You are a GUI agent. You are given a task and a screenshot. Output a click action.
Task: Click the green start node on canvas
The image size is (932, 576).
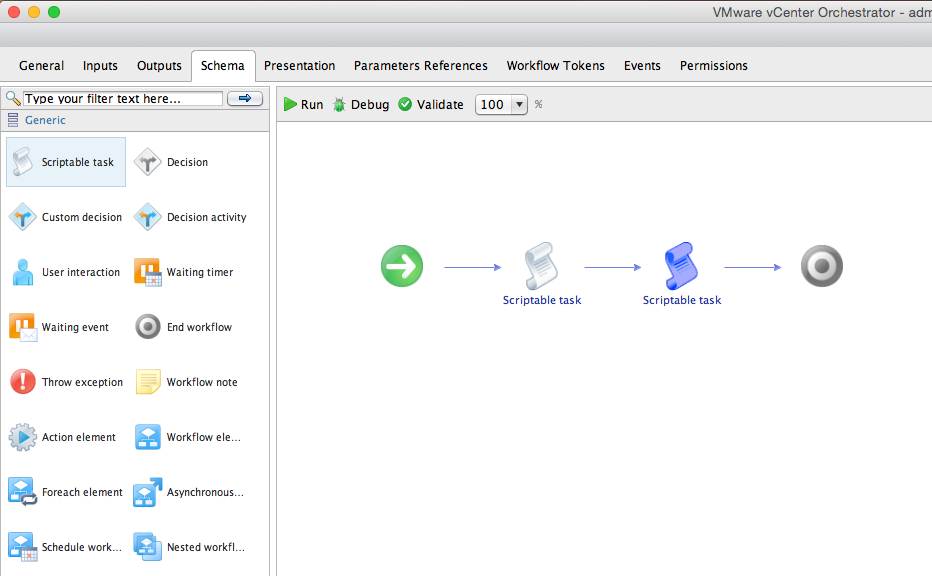pyautogui.click(x=402, y=267)
